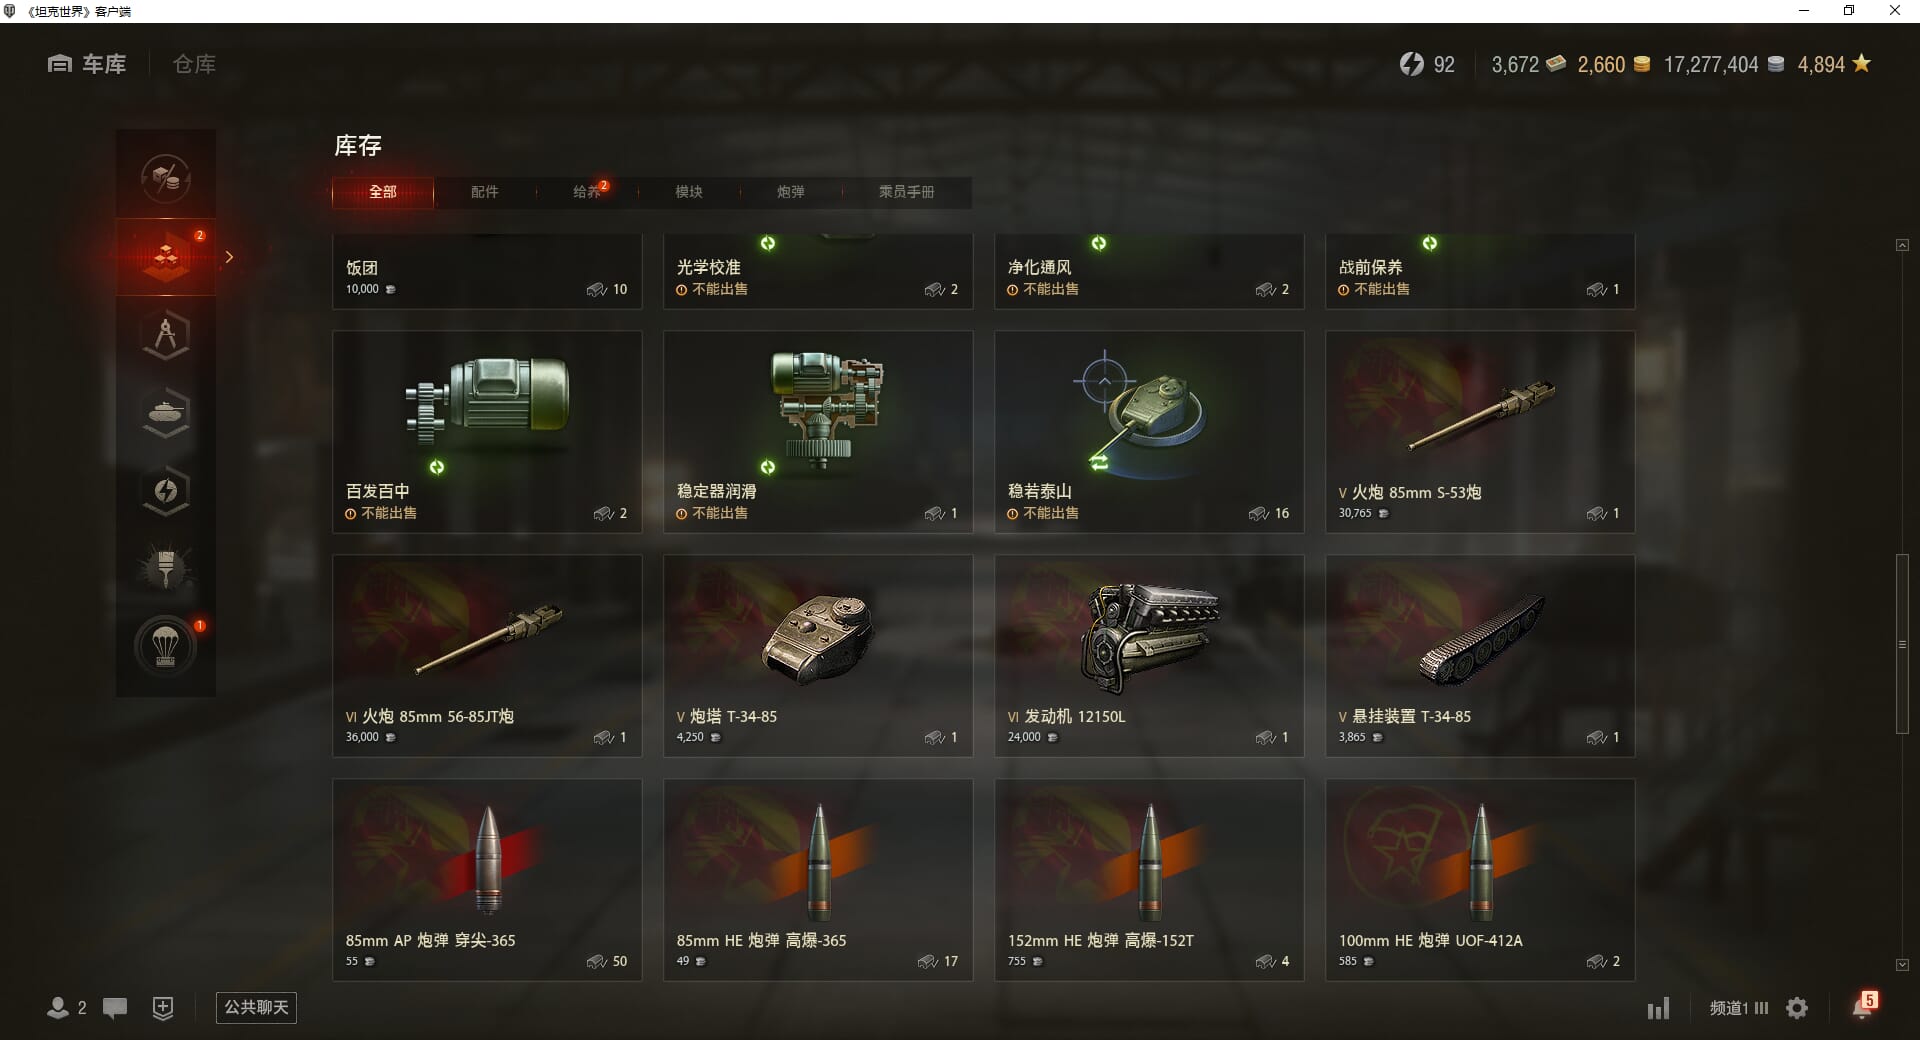The width and height of the screenshot is (1920, 1040).
Task: Open the lightning boosters sidebar icon
Action: click(x=166, y=491)
